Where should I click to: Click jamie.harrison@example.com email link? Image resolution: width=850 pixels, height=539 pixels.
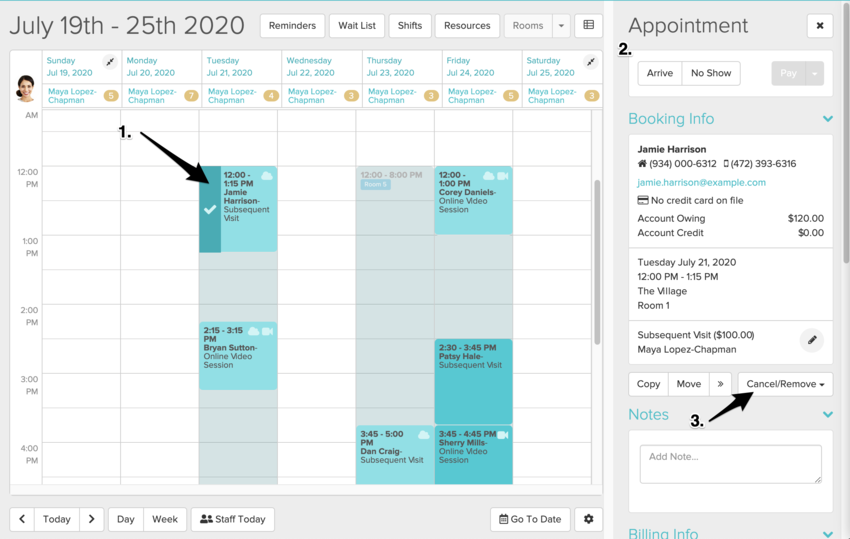click(x=701, y=182)
